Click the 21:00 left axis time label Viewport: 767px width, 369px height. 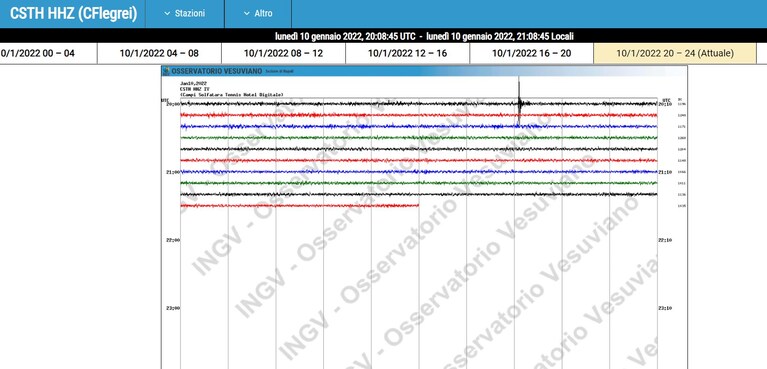[x=173, y=172]
